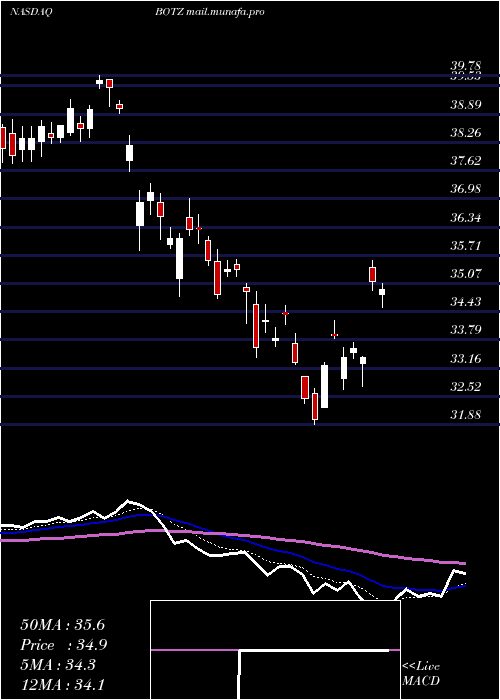
Task: Click the 34.43 price axis label
Action: [466, 302]
